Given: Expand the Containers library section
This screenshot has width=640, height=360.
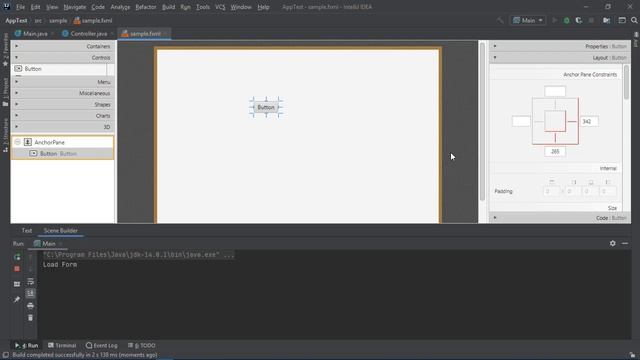Looking at the screenshot, I should pos(62,46).
